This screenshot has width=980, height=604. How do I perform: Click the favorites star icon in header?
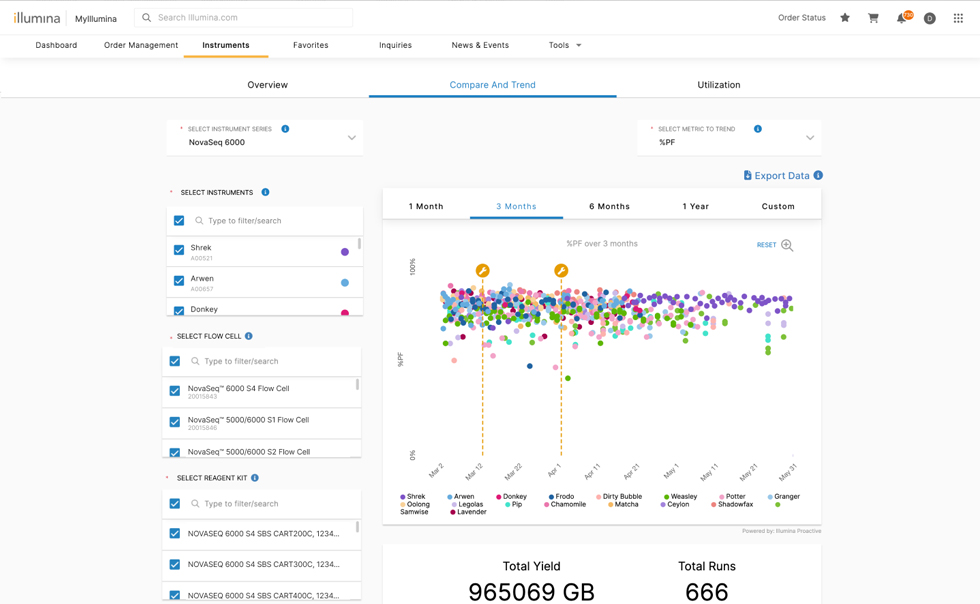click(845, 18)
